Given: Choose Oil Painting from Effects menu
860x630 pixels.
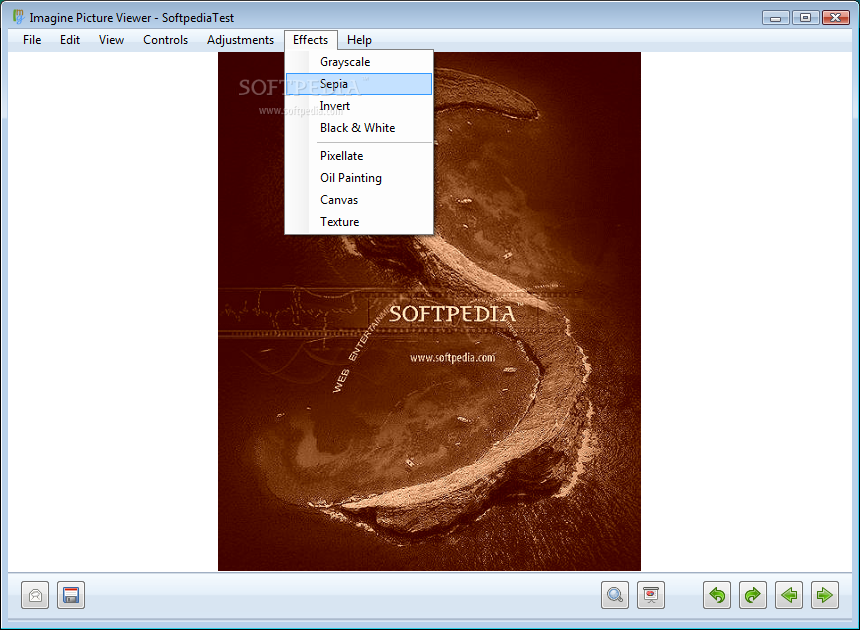Looking at the screenshot, I should [359, 178].
